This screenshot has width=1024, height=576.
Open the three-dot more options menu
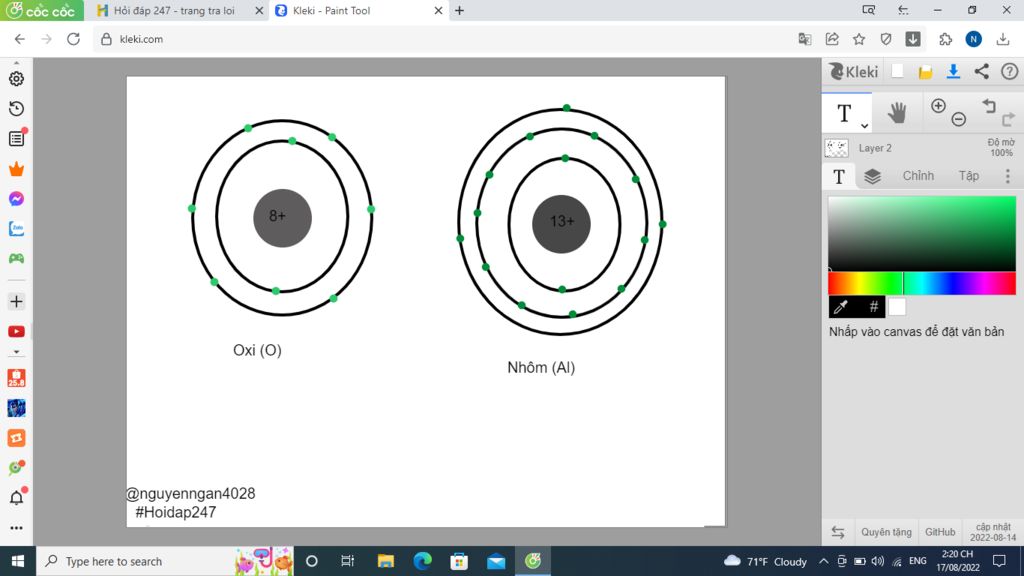click(x=1008, y=176)
